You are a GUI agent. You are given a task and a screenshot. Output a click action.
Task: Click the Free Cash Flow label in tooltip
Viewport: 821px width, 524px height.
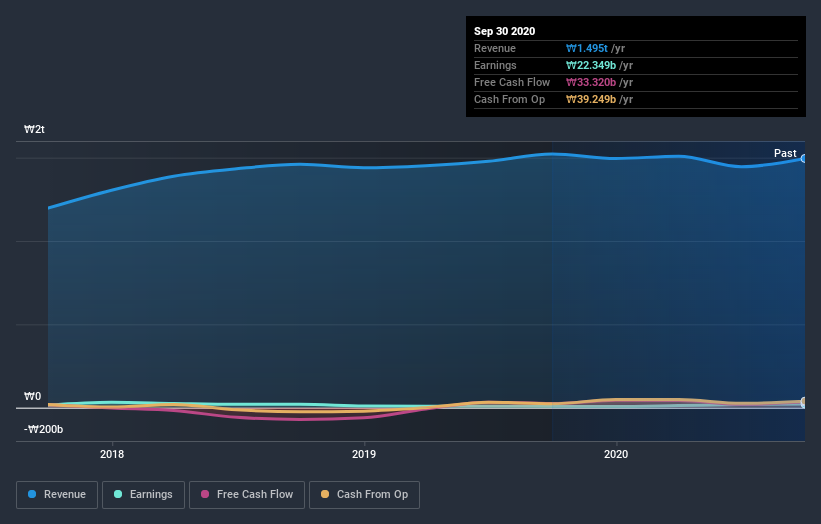point(512,83)
